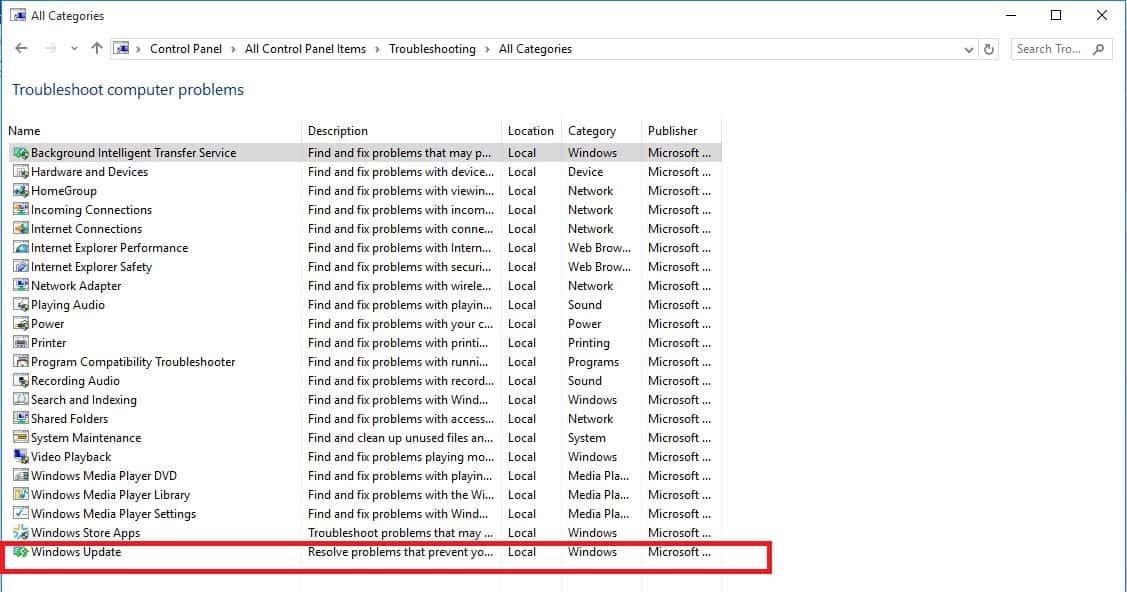
Task: Open the Video Playback troubleshooter
Action: point(71,457)
